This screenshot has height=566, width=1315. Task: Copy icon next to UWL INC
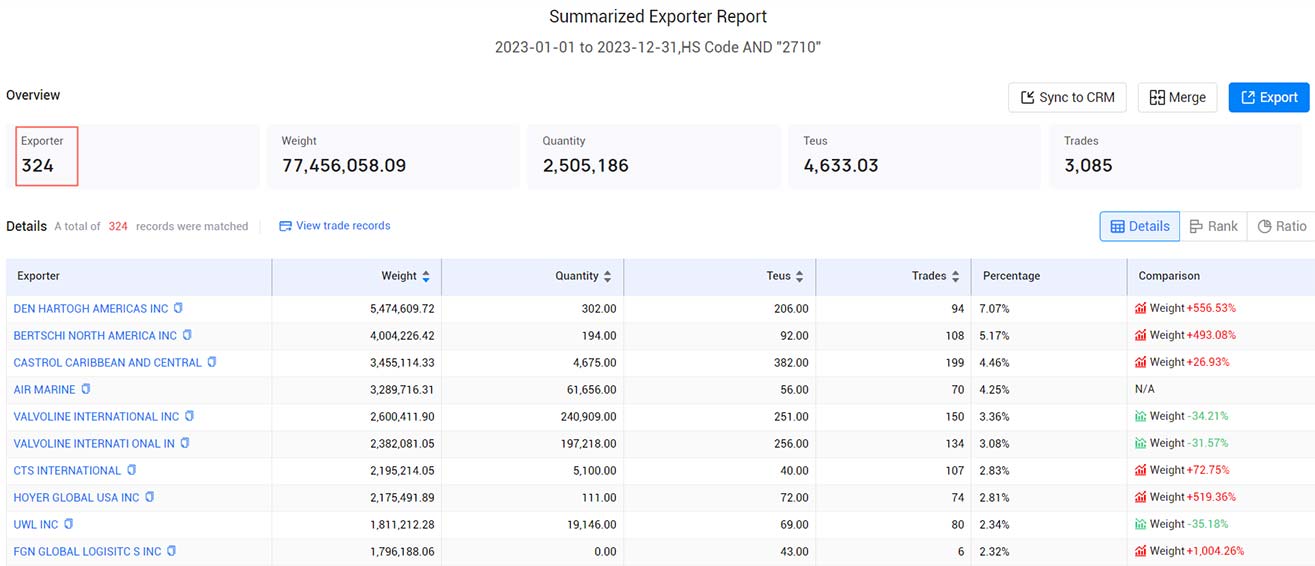coord(69,524)
